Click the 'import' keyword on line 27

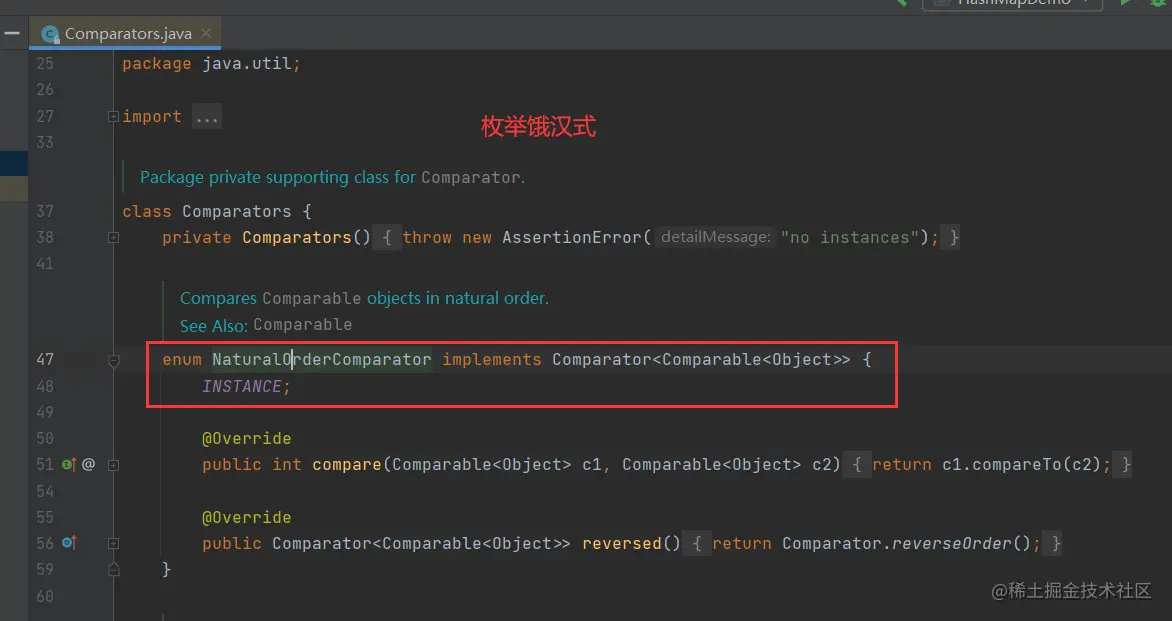tap(152, 117)
